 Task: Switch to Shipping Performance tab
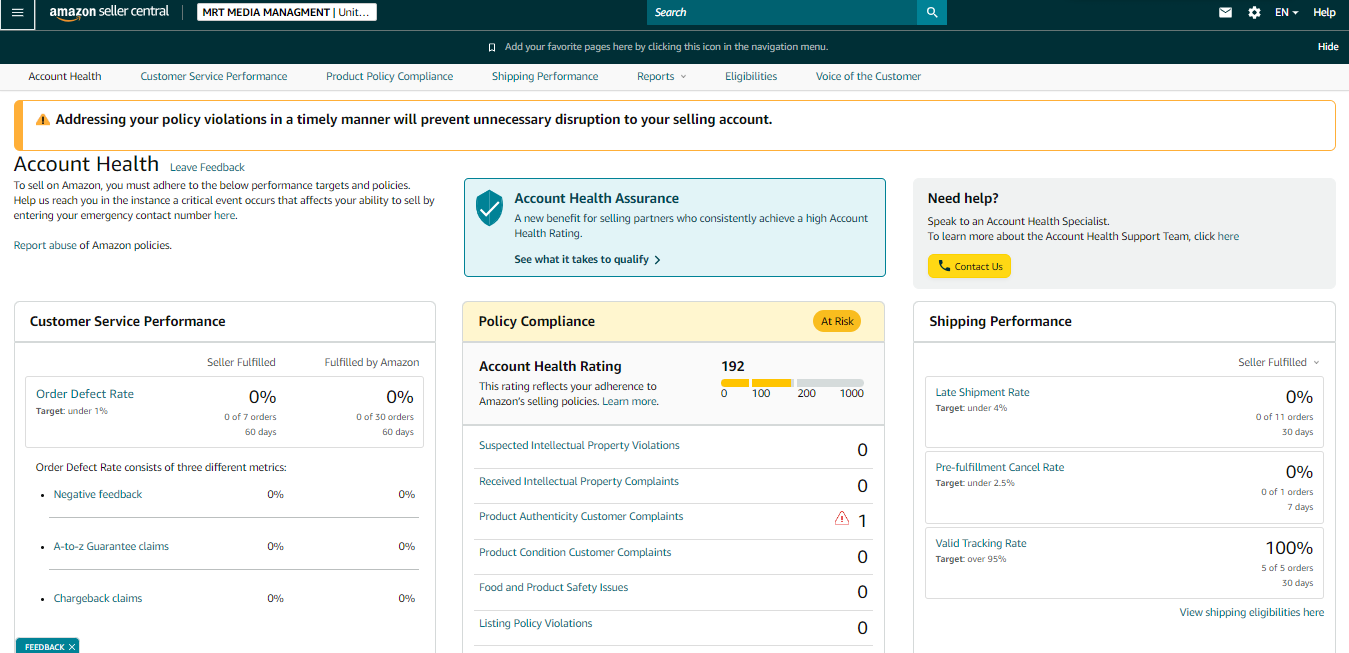point(545,76)
